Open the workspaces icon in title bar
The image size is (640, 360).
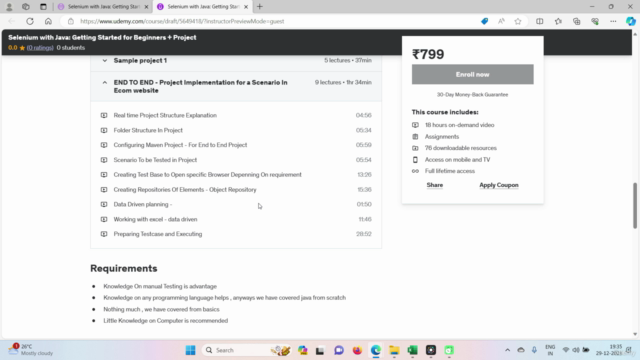(26, 7)
